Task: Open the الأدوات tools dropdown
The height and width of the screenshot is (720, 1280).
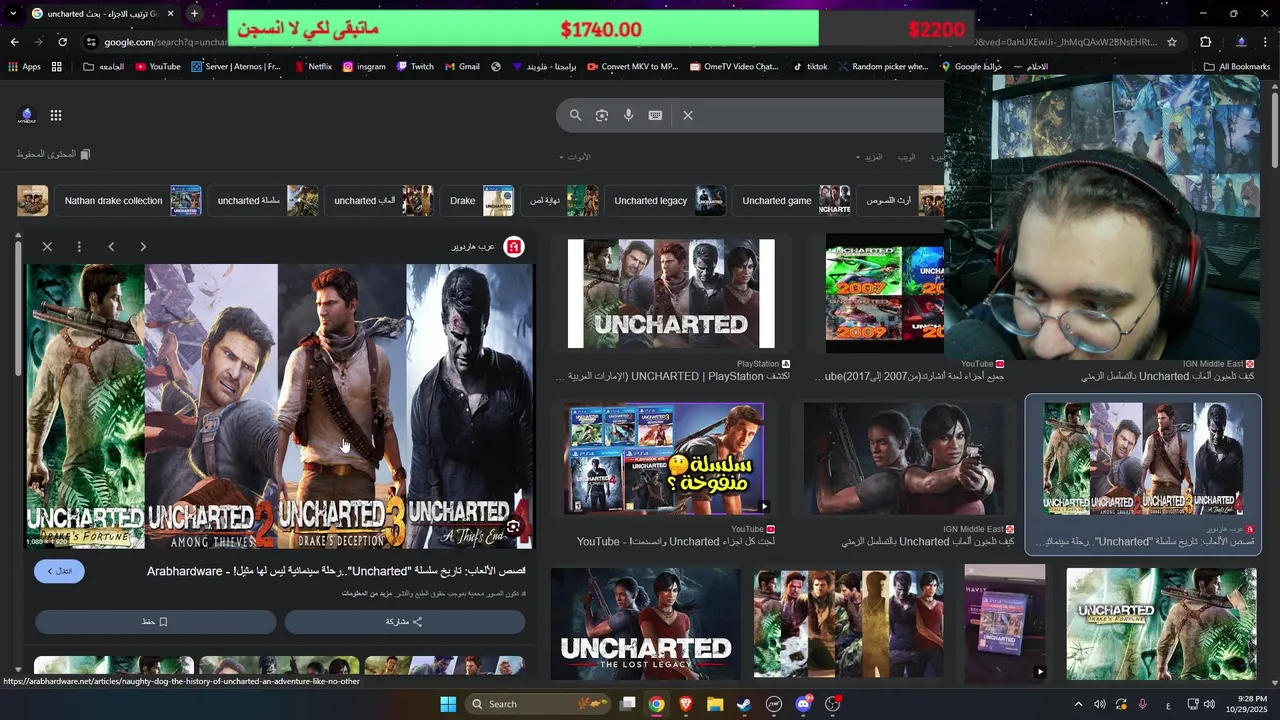Action: click(x=574, y=157)
